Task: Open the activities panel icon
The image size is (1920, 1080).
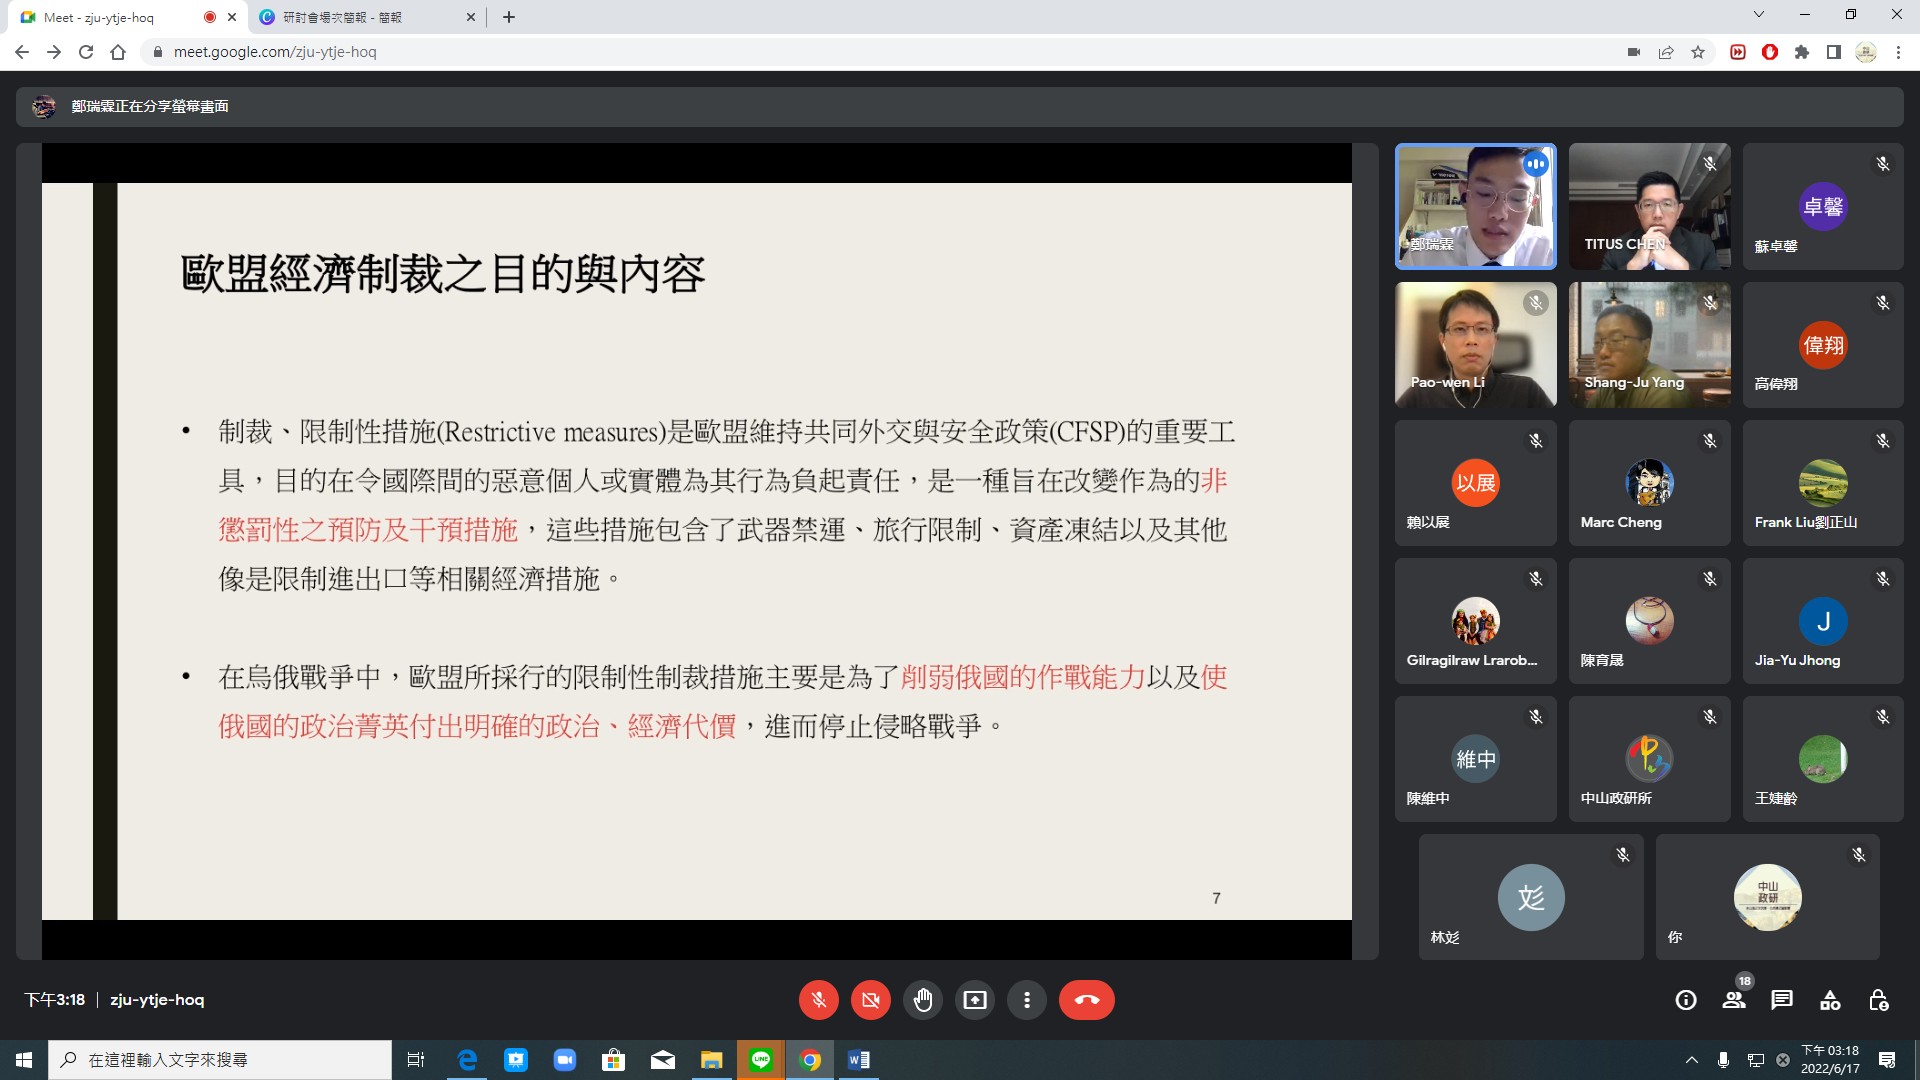Action: point(1830,1000)
